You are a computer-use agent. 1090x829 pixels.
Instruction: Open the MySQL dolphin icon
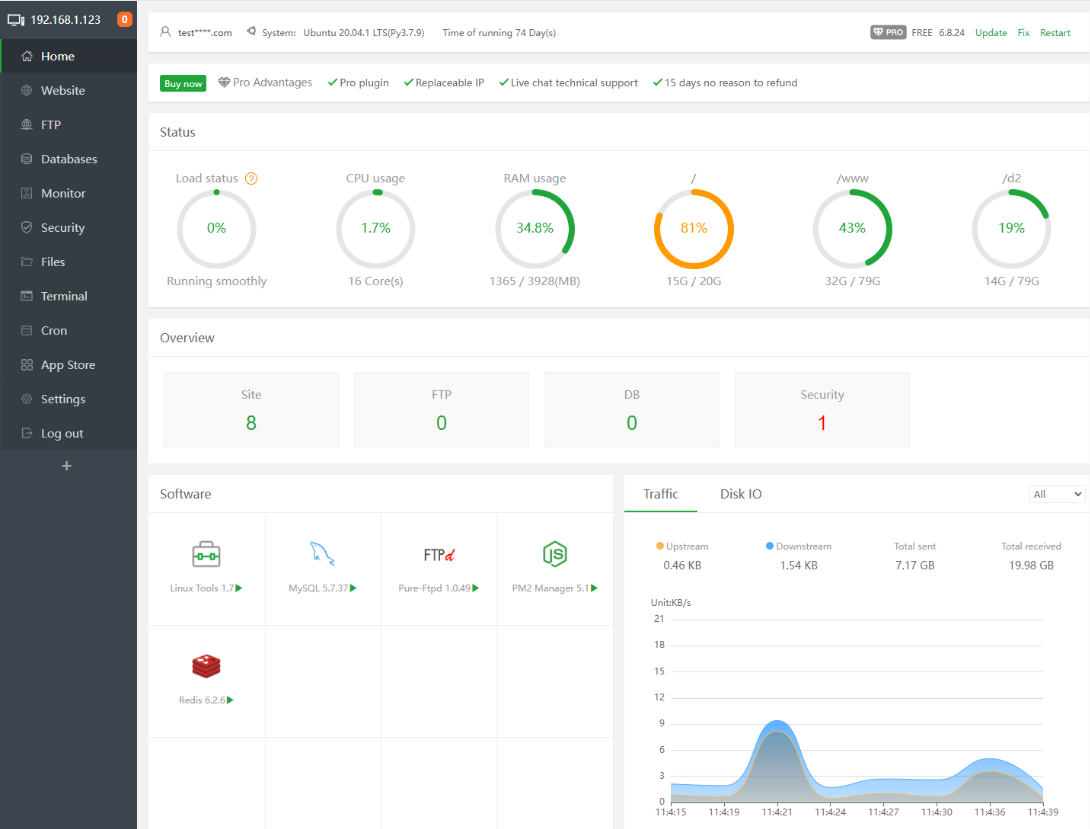322,554
